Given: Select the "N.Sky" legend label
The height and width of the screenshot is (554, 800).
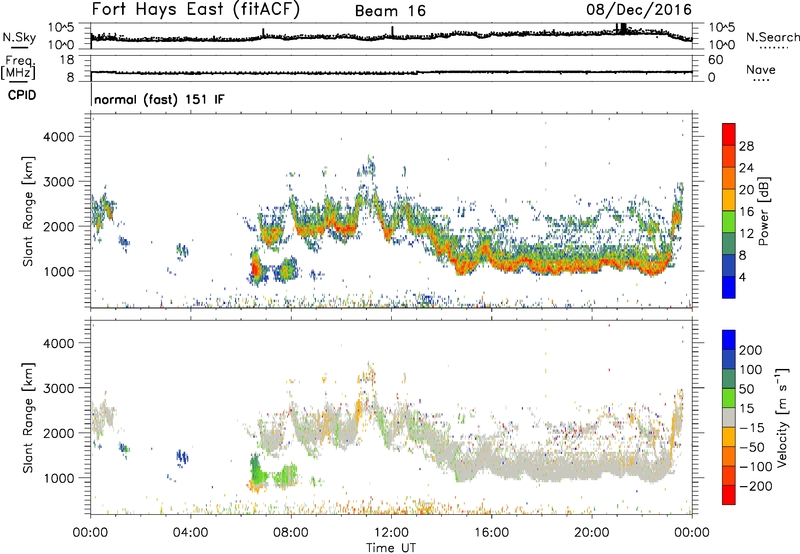Looking at the screenshot, I should click(19, 37).
